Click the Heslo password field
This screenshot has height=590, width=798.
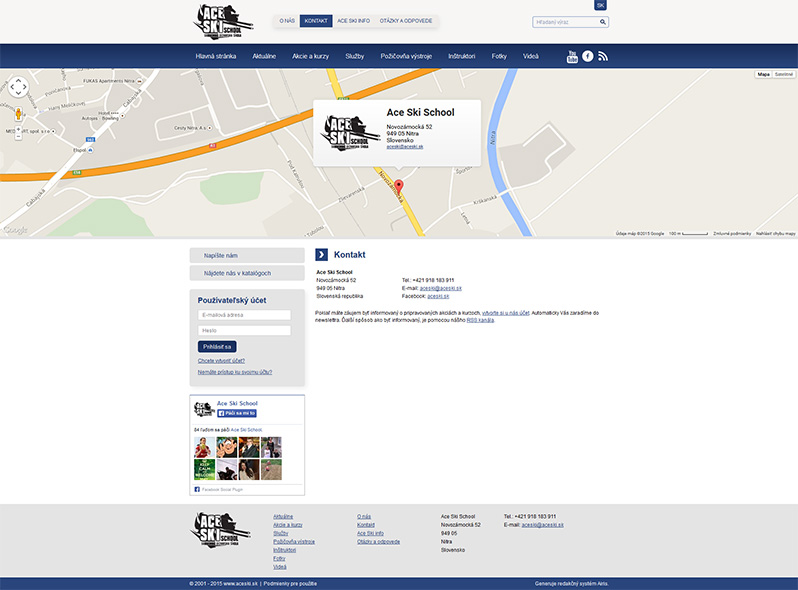(244, 331)
